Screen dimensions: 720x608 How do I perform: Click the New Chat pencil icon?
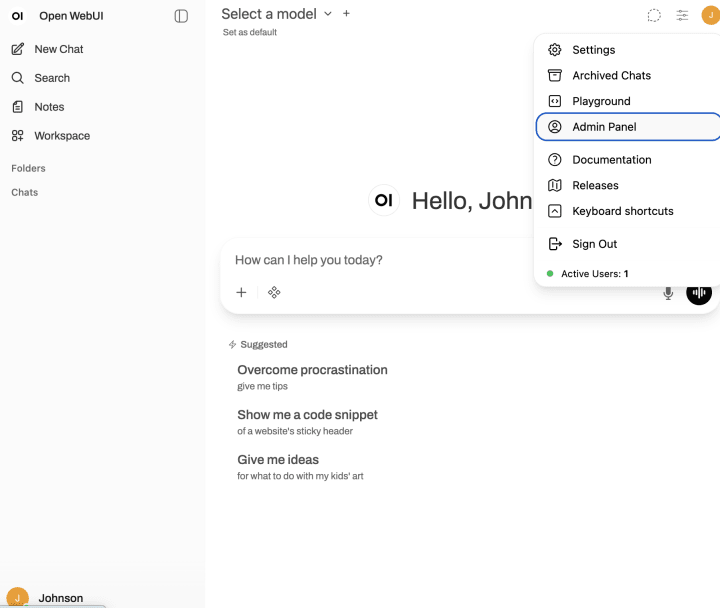[x=17, y=49]
